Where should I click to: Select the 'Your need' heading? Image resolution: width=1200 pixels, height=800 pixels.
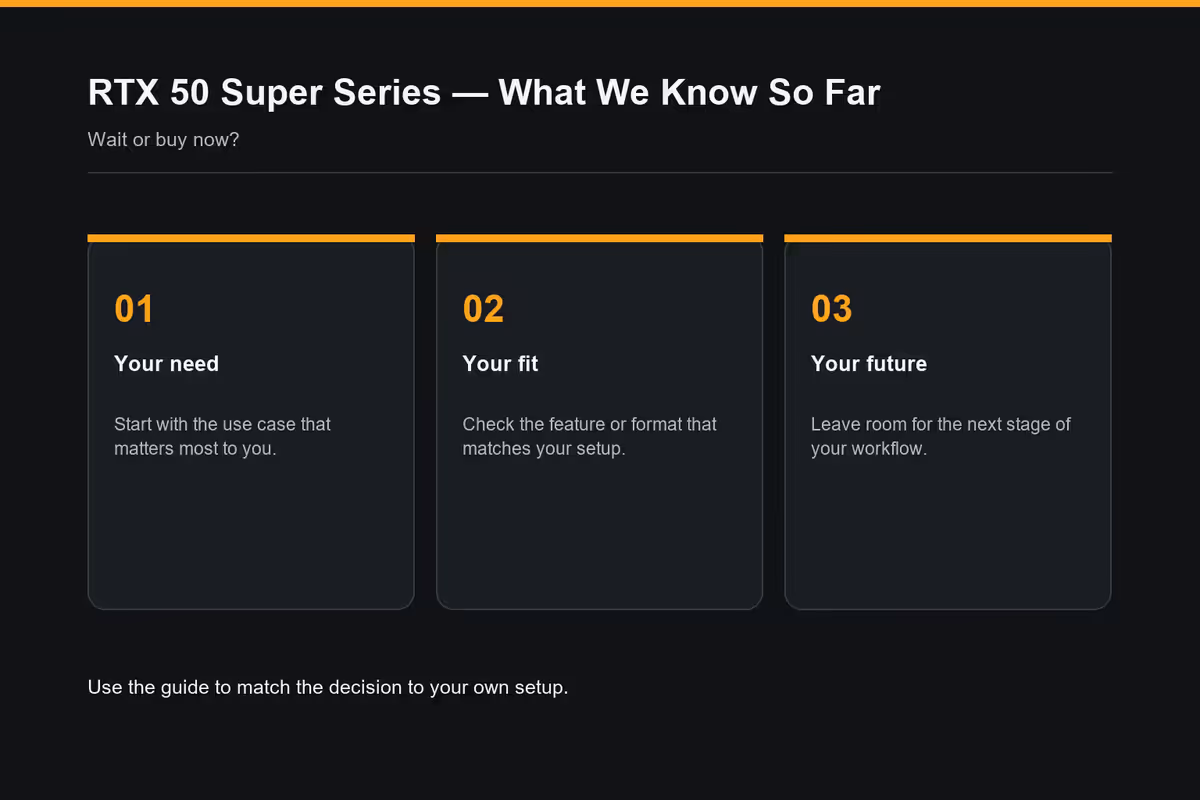166,364
